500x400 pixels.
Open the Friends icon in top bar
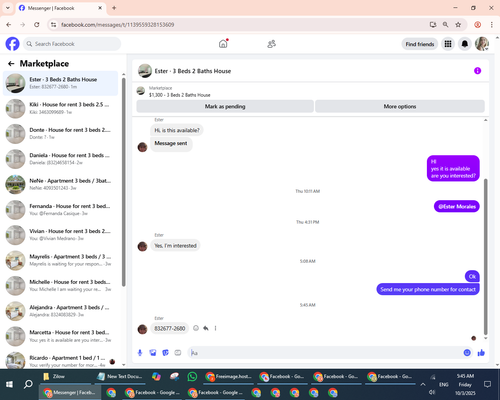coord(272,44)
